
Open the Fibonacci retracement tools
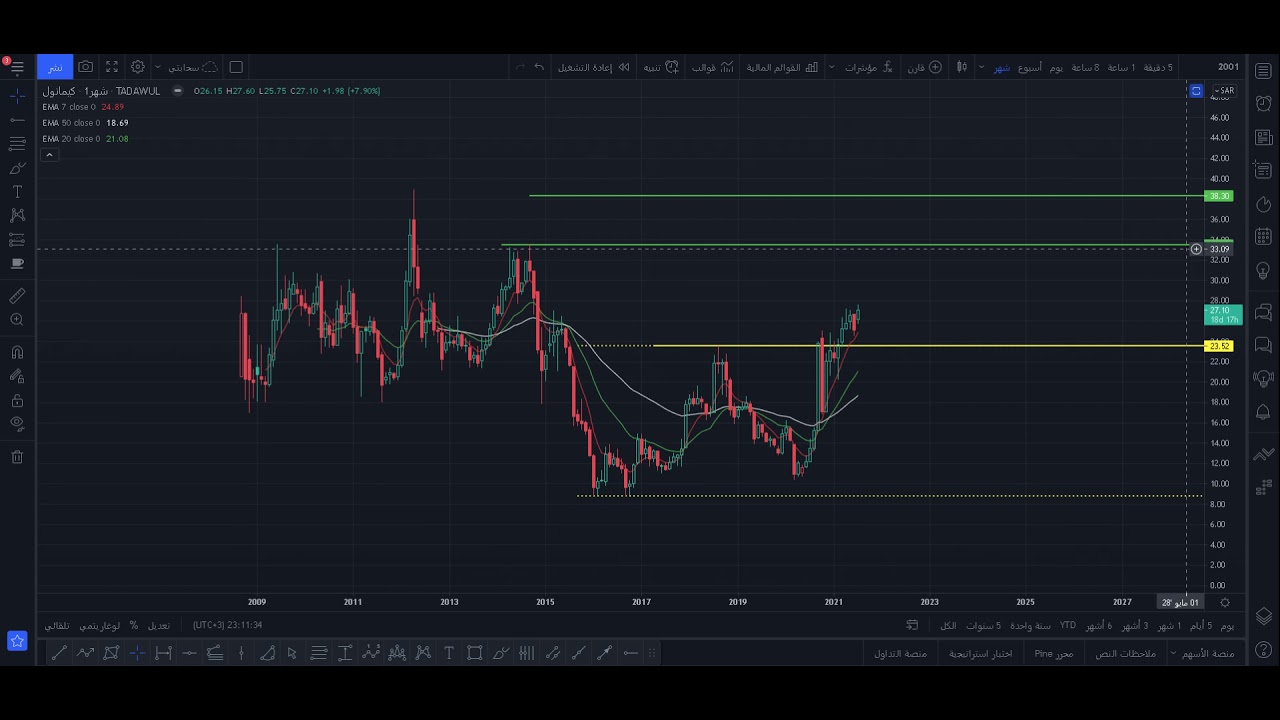17,144
